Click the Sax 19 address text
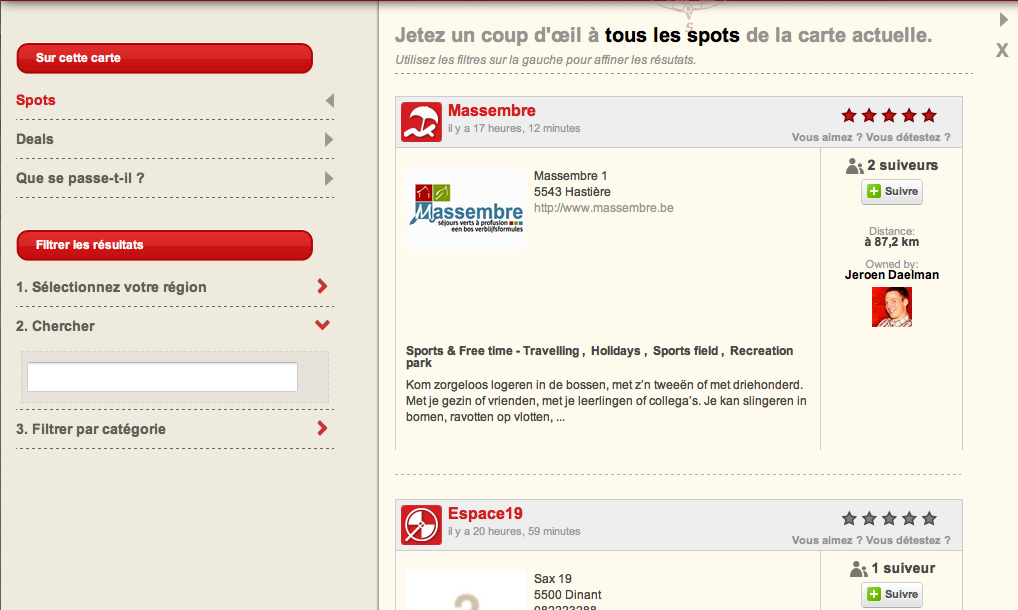This screenshot has height=610, width=1018. [552, 578]
